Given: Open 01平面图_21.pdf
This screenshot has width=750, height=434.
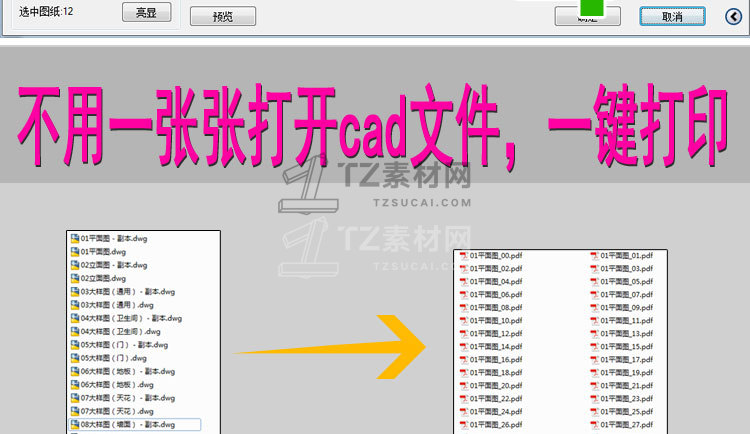Looking at the screenshot, I should (x=621, y=386).
